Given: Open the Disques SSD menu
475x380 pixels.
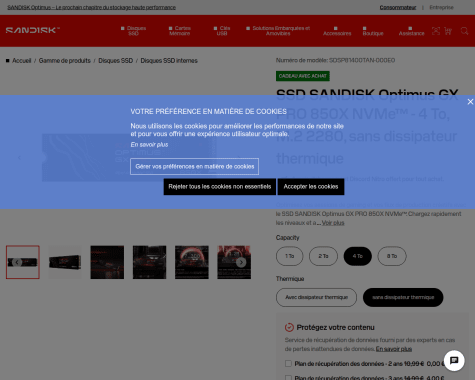Looking at the screenshot, I should point(134,31).
